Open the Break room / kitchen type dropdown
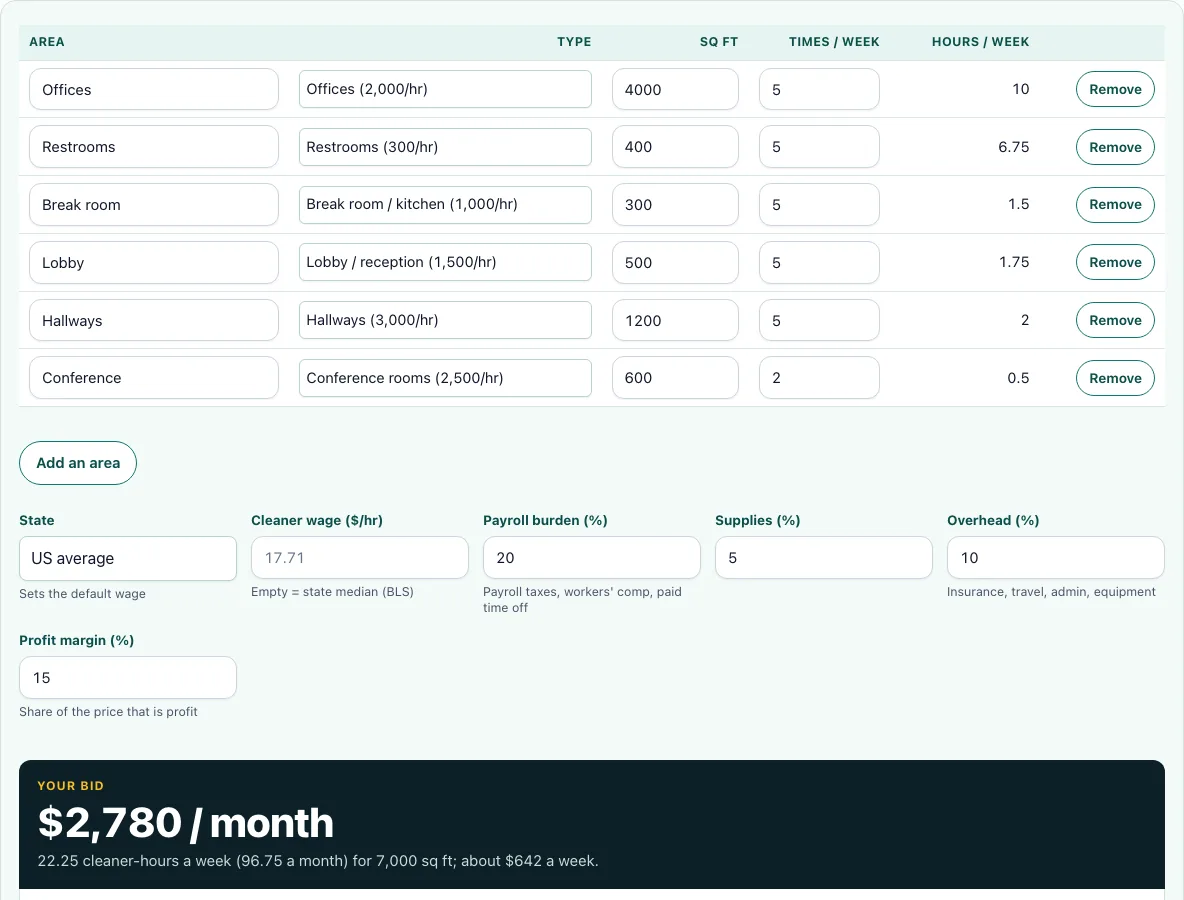This screenshot has height=900, width=1184. click(x=445, y=205)
